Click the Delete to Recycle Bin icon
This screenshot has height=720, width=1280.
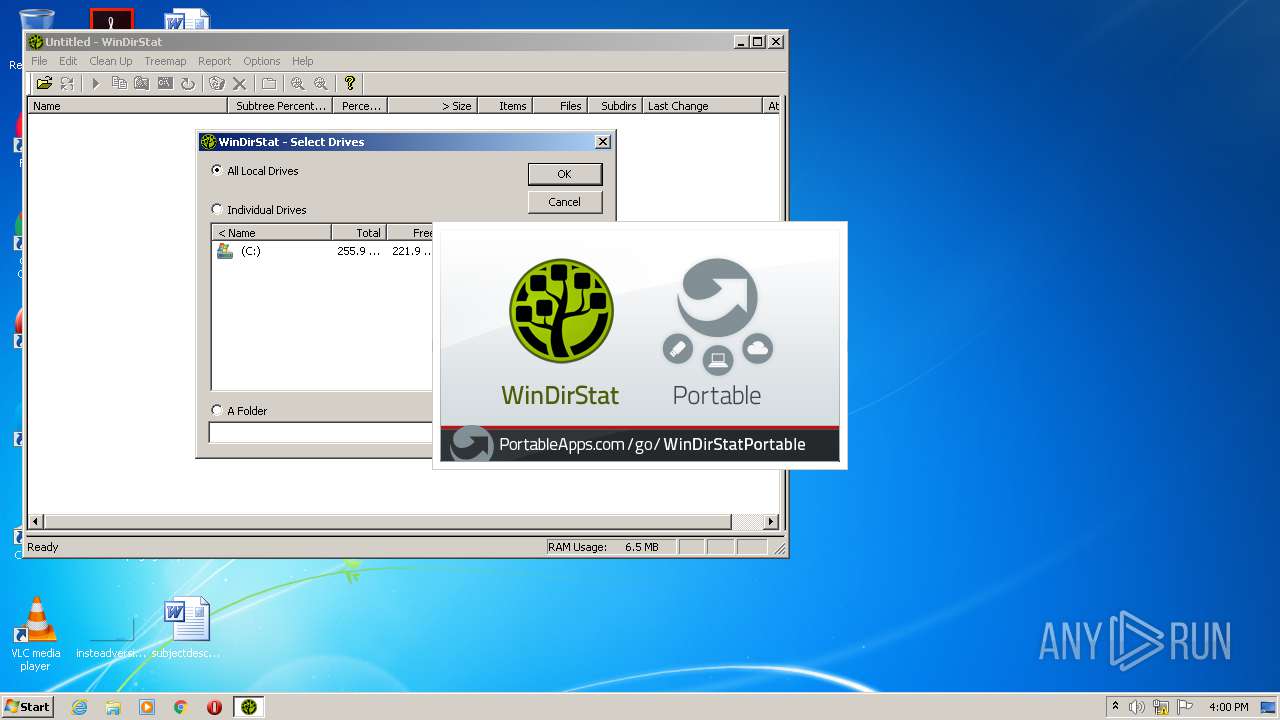pos(216,83)
